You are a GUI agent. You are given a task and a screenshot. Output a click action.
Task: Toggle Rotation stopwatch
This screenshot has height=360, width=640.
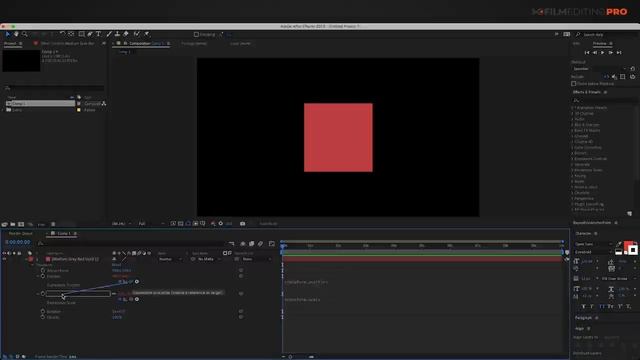42,311
